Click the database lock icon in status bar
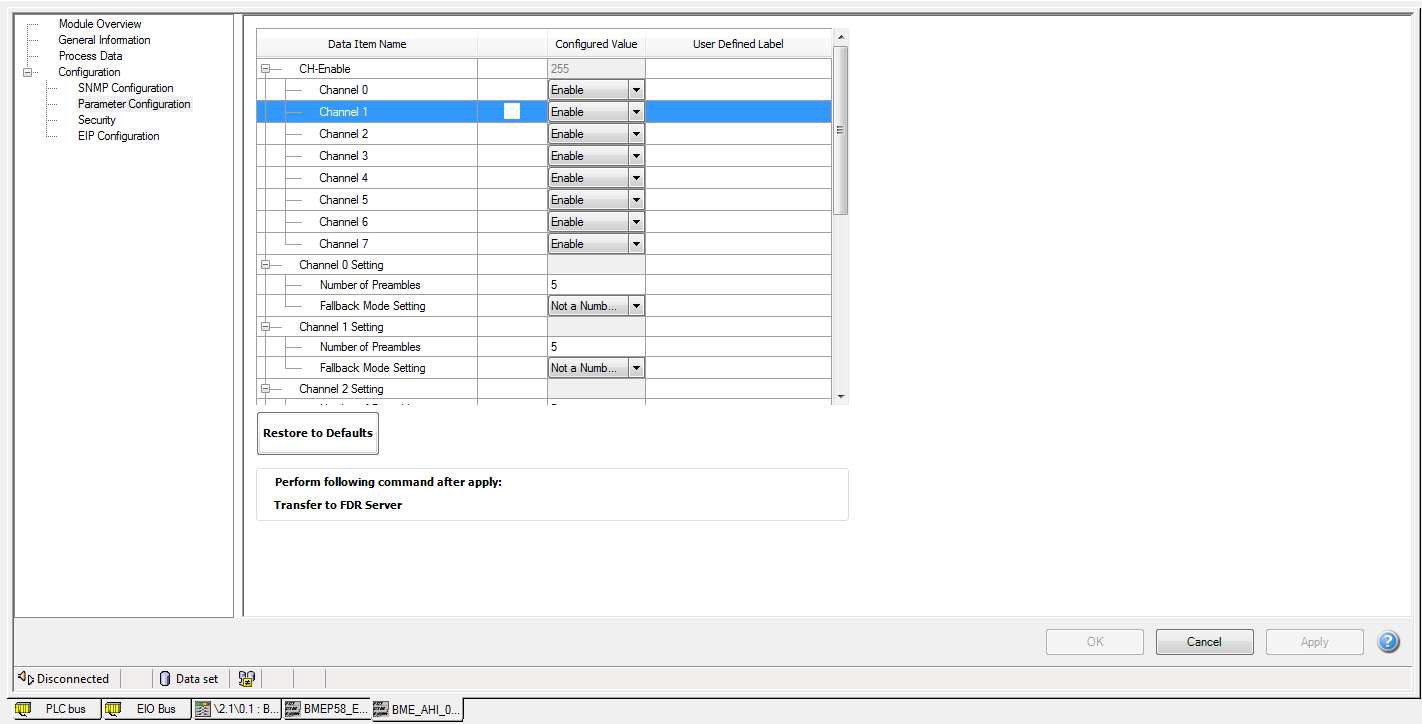Viewport: 1422px width, 724px height. coord(247,678)
